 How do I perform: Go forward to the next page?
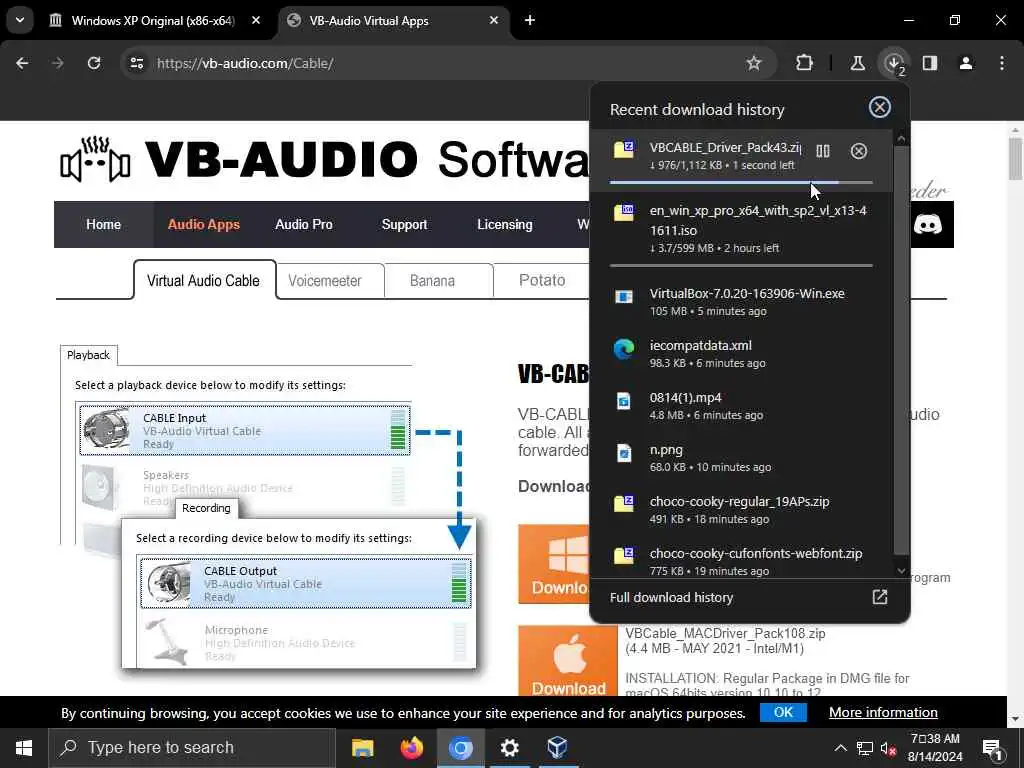pyautogui.click(x=58, y=63)
